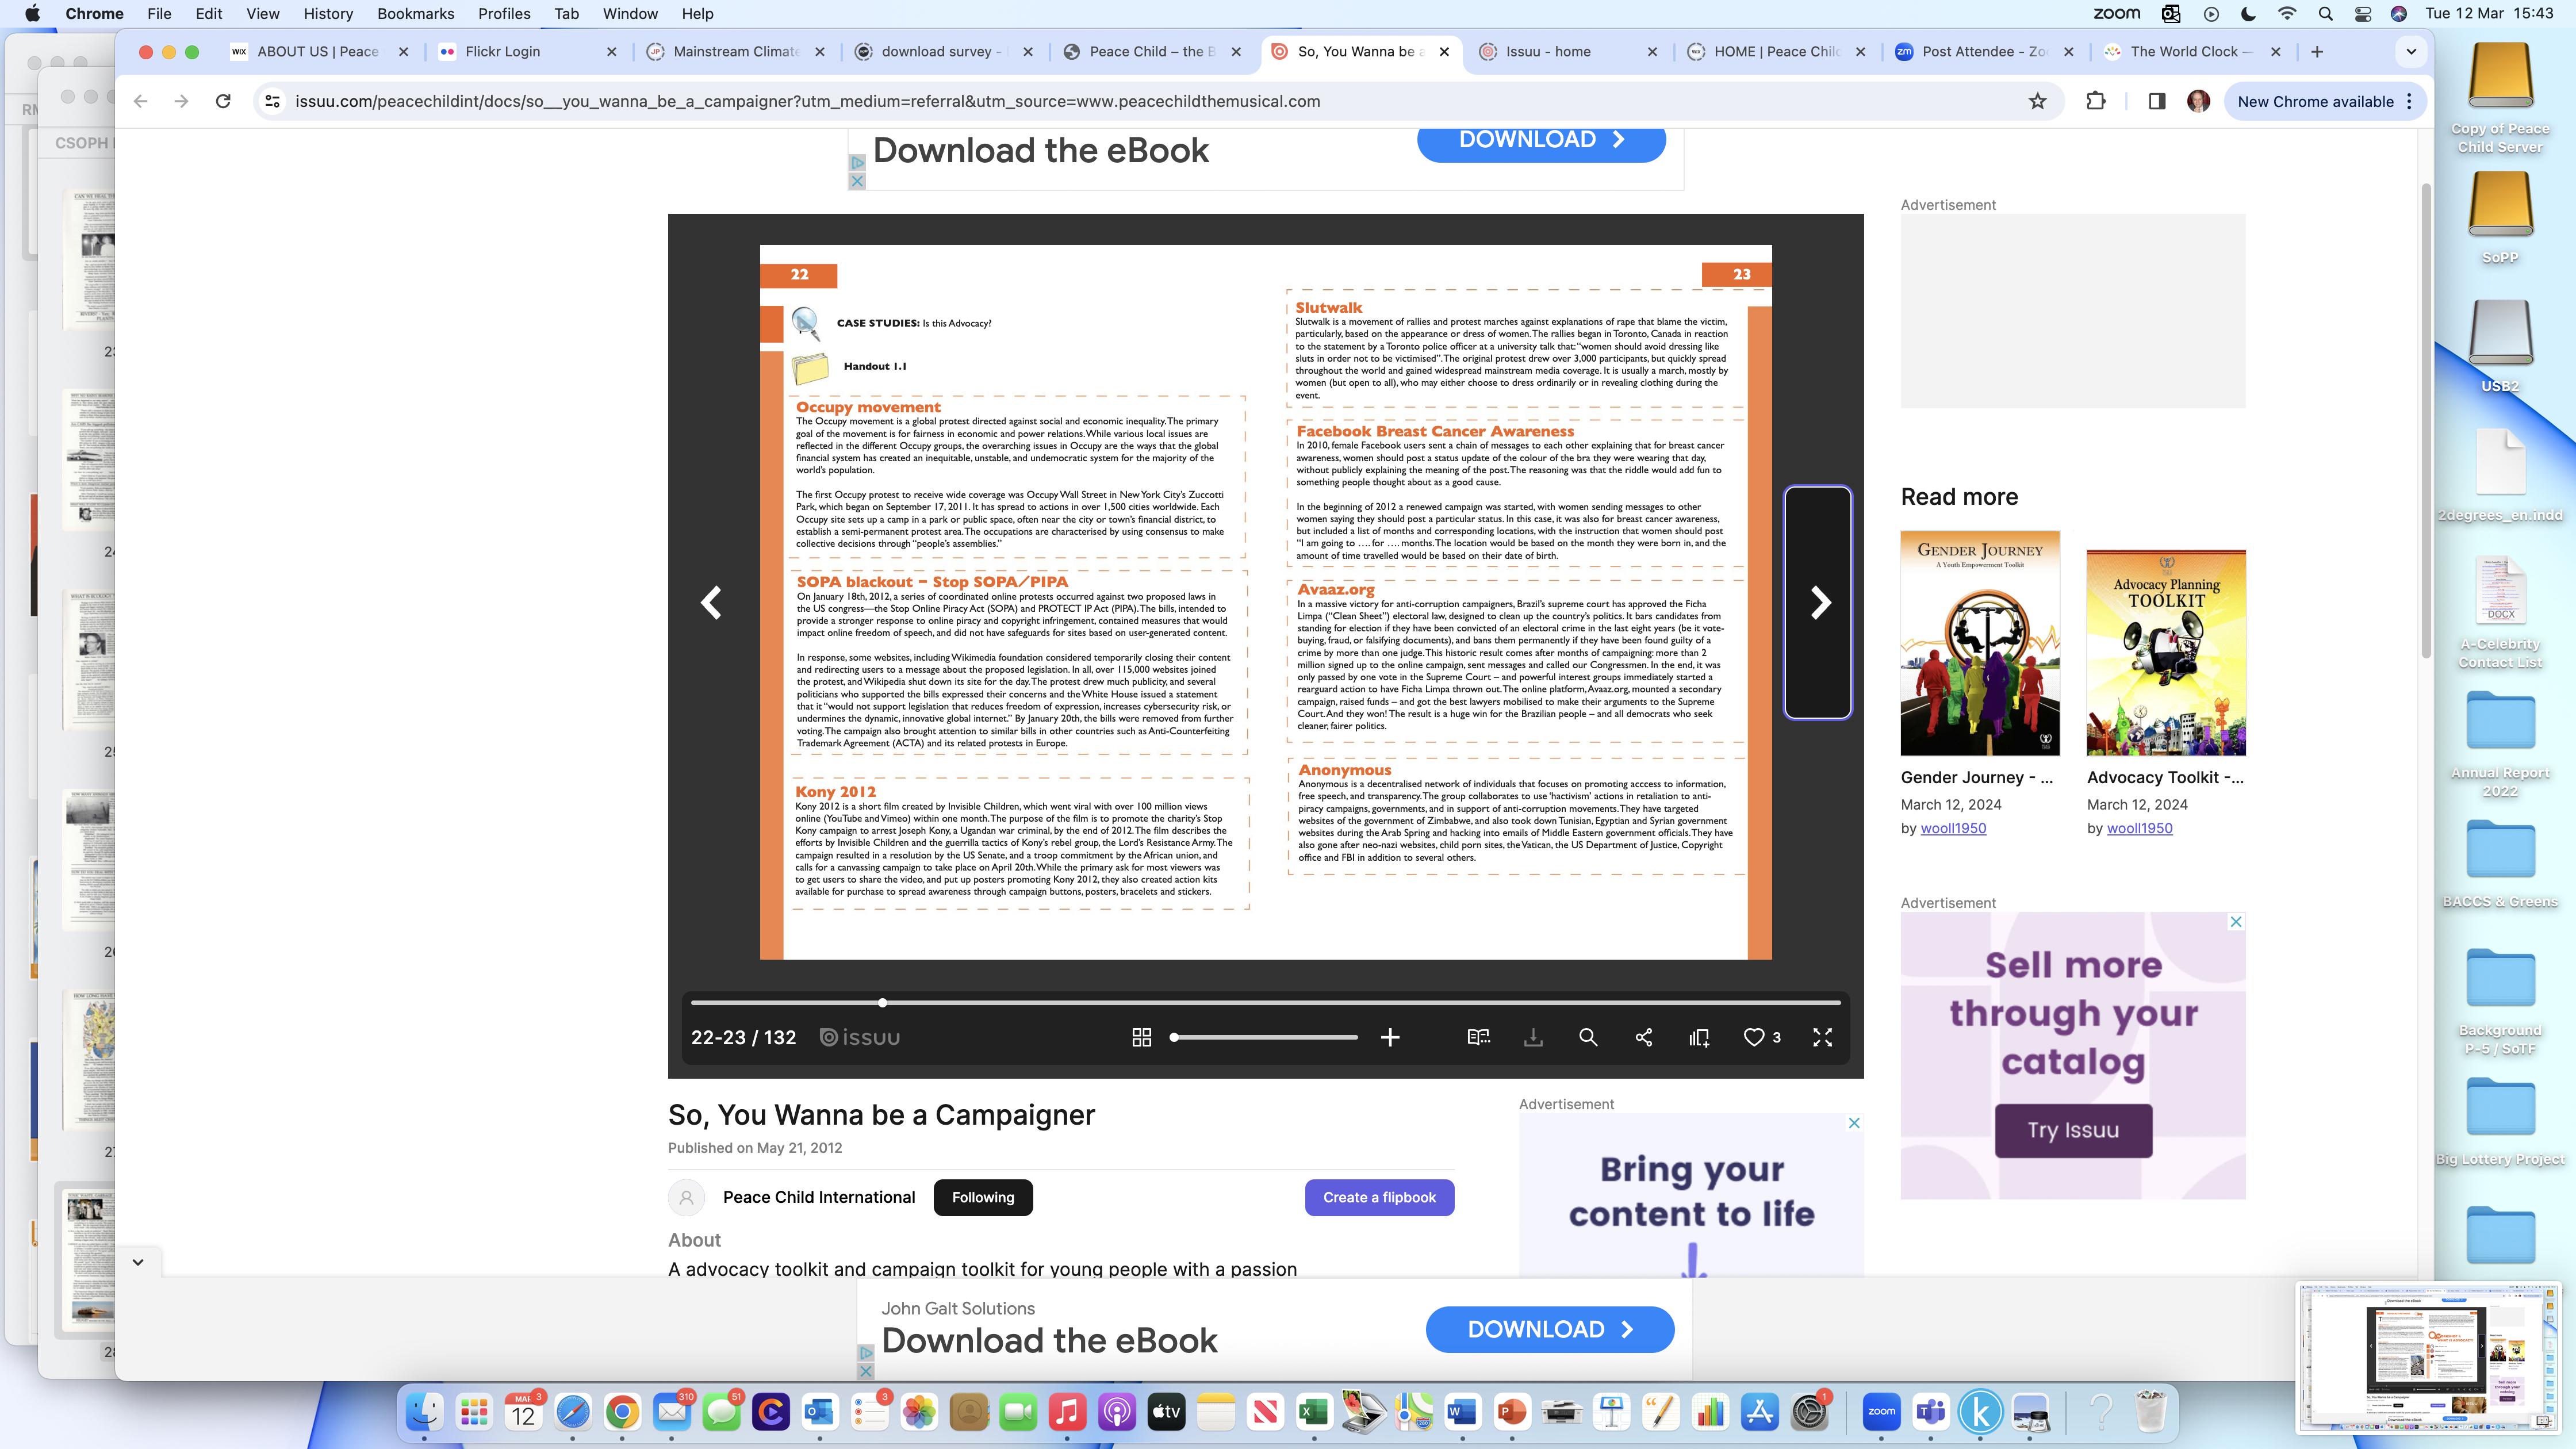Screen dimensions: 2576x1449
Task: Like the publication with heart icon
Action: pos(1754,1038)
